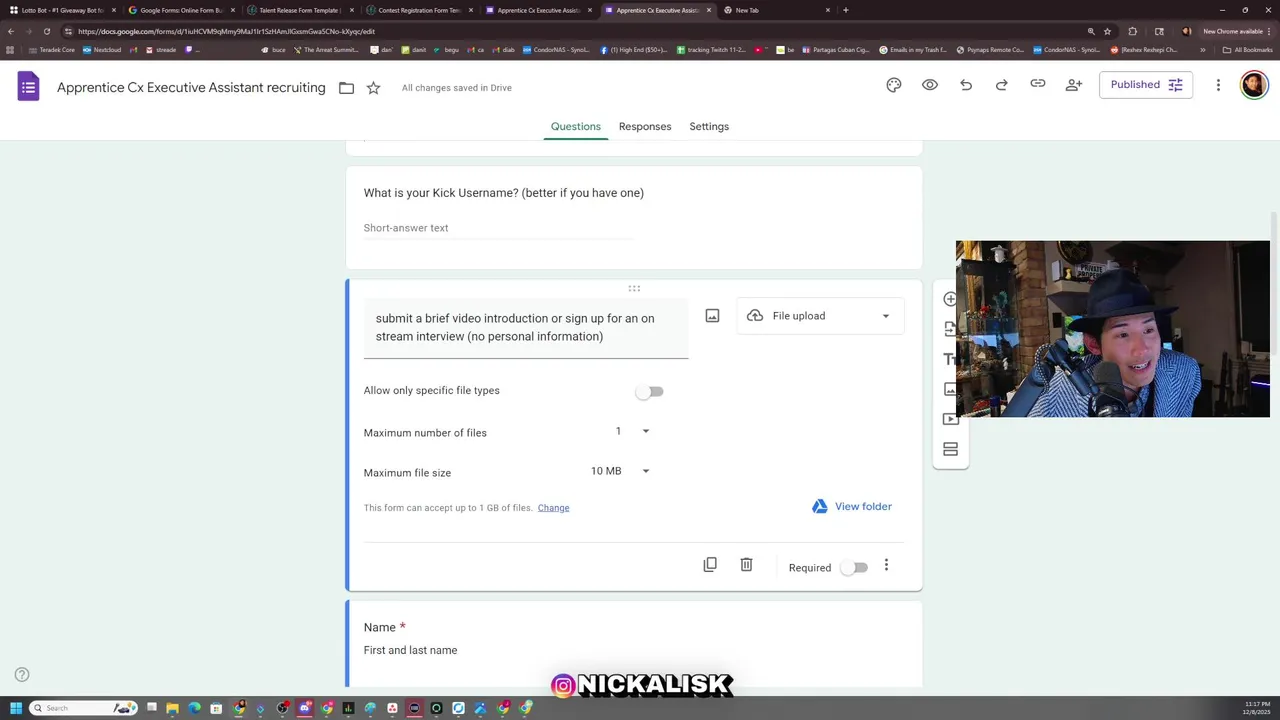Switch to the Settings tab
Screen dimensions: 1280x720
pyautogui.click(x=709, y=126)
